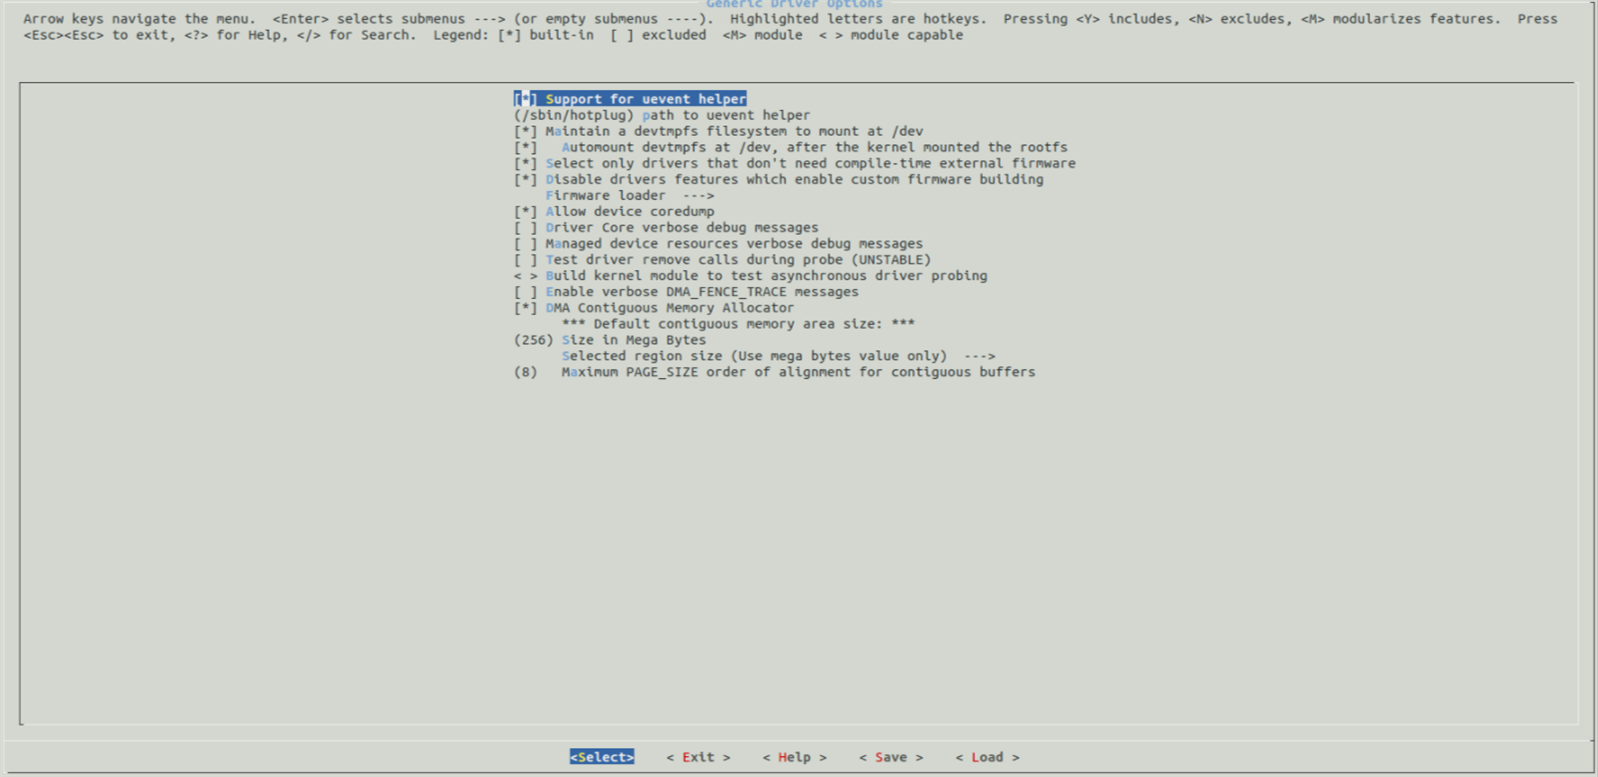This screenshot has height=777, width=1598.
Task: Open the Firmware loader submenu
Action: click(630, 195)
